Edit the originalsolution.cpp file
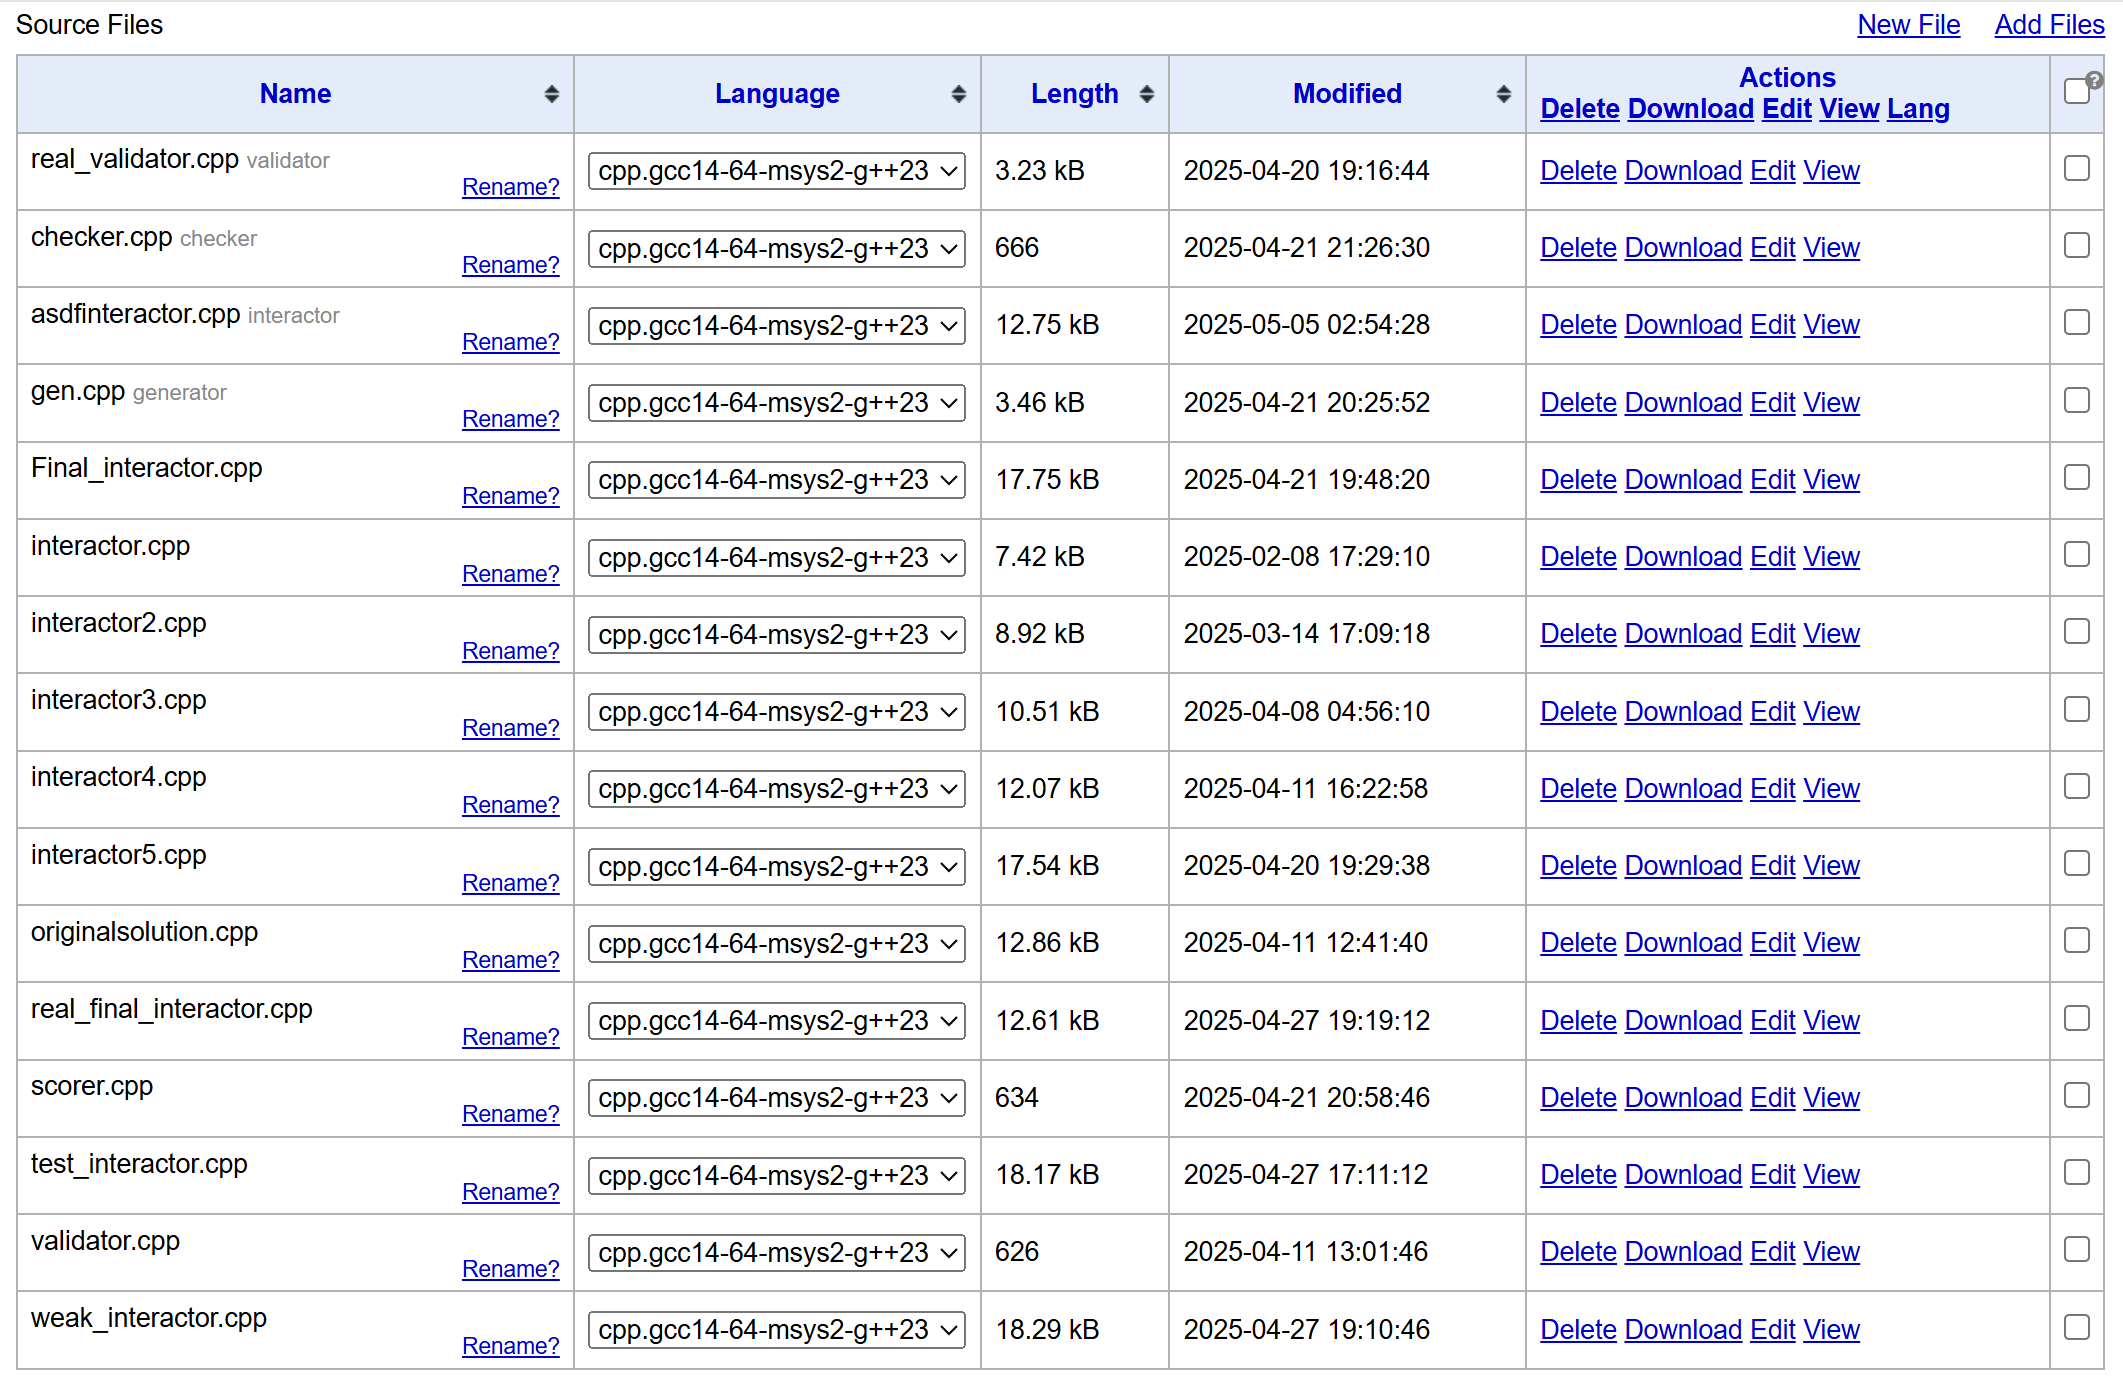2123x1381 pixels. [1773, 943]
